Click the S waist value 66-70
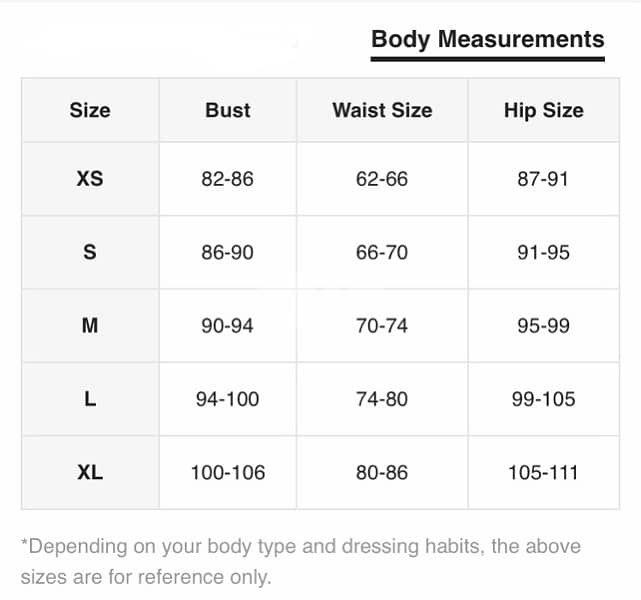 pos(382,252)
